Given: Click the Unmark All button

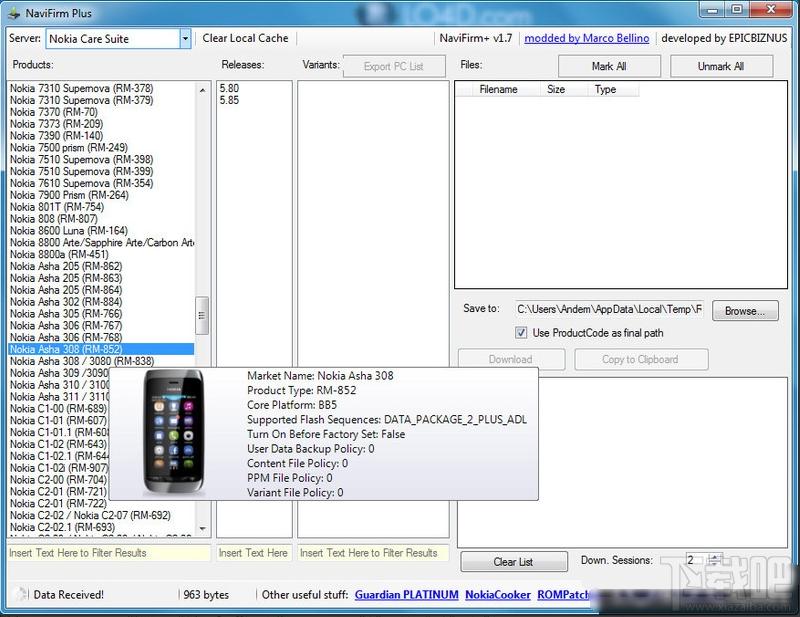Looking at the screenshot, I should (x=721, y=66).
